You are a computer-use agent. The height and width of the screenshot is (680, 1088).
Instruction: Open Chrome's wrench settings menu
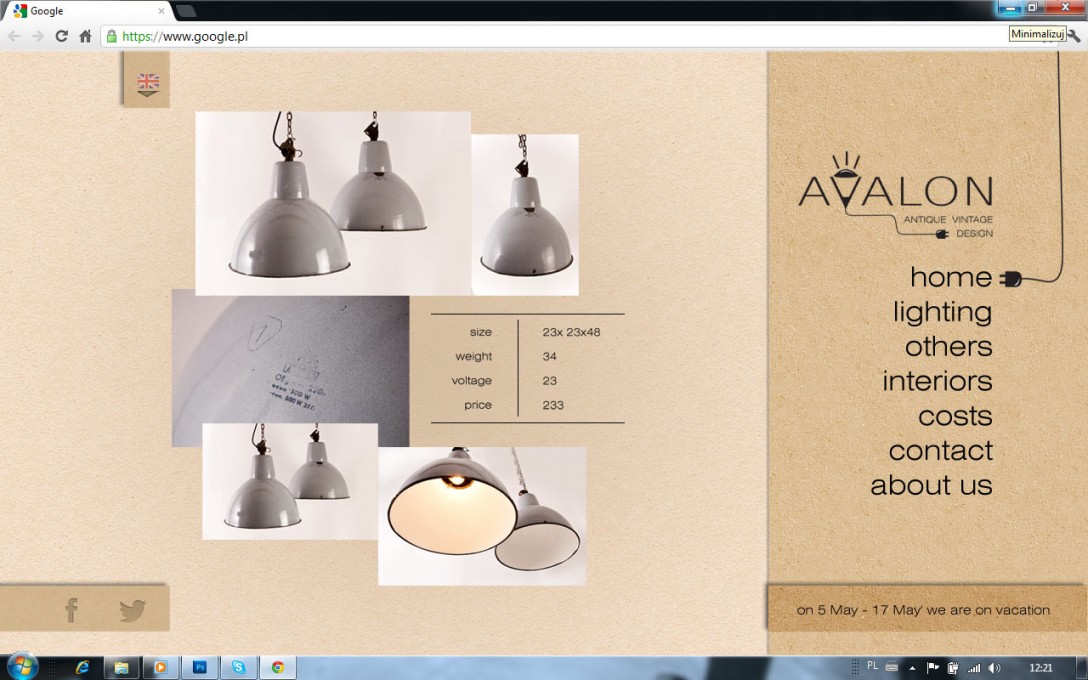coord(1074,36)
